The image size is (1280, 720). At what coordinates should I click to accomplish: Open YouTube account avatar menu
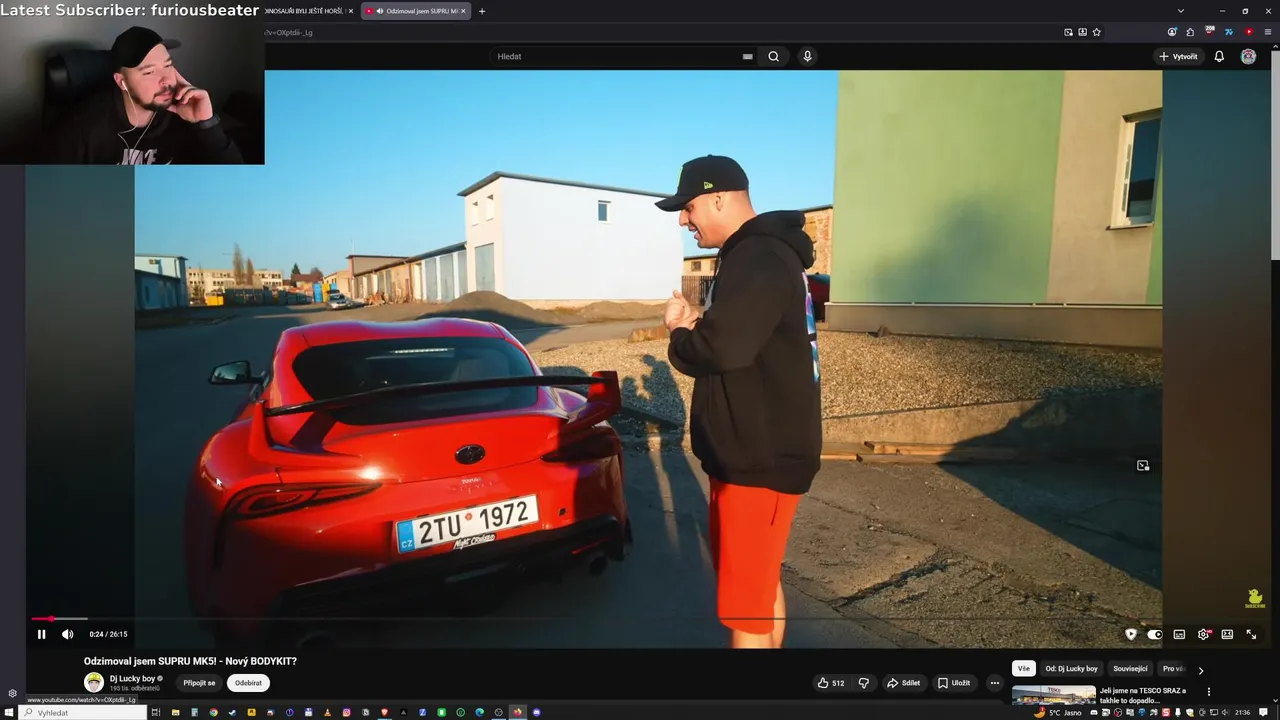(x=1248, y=56)
